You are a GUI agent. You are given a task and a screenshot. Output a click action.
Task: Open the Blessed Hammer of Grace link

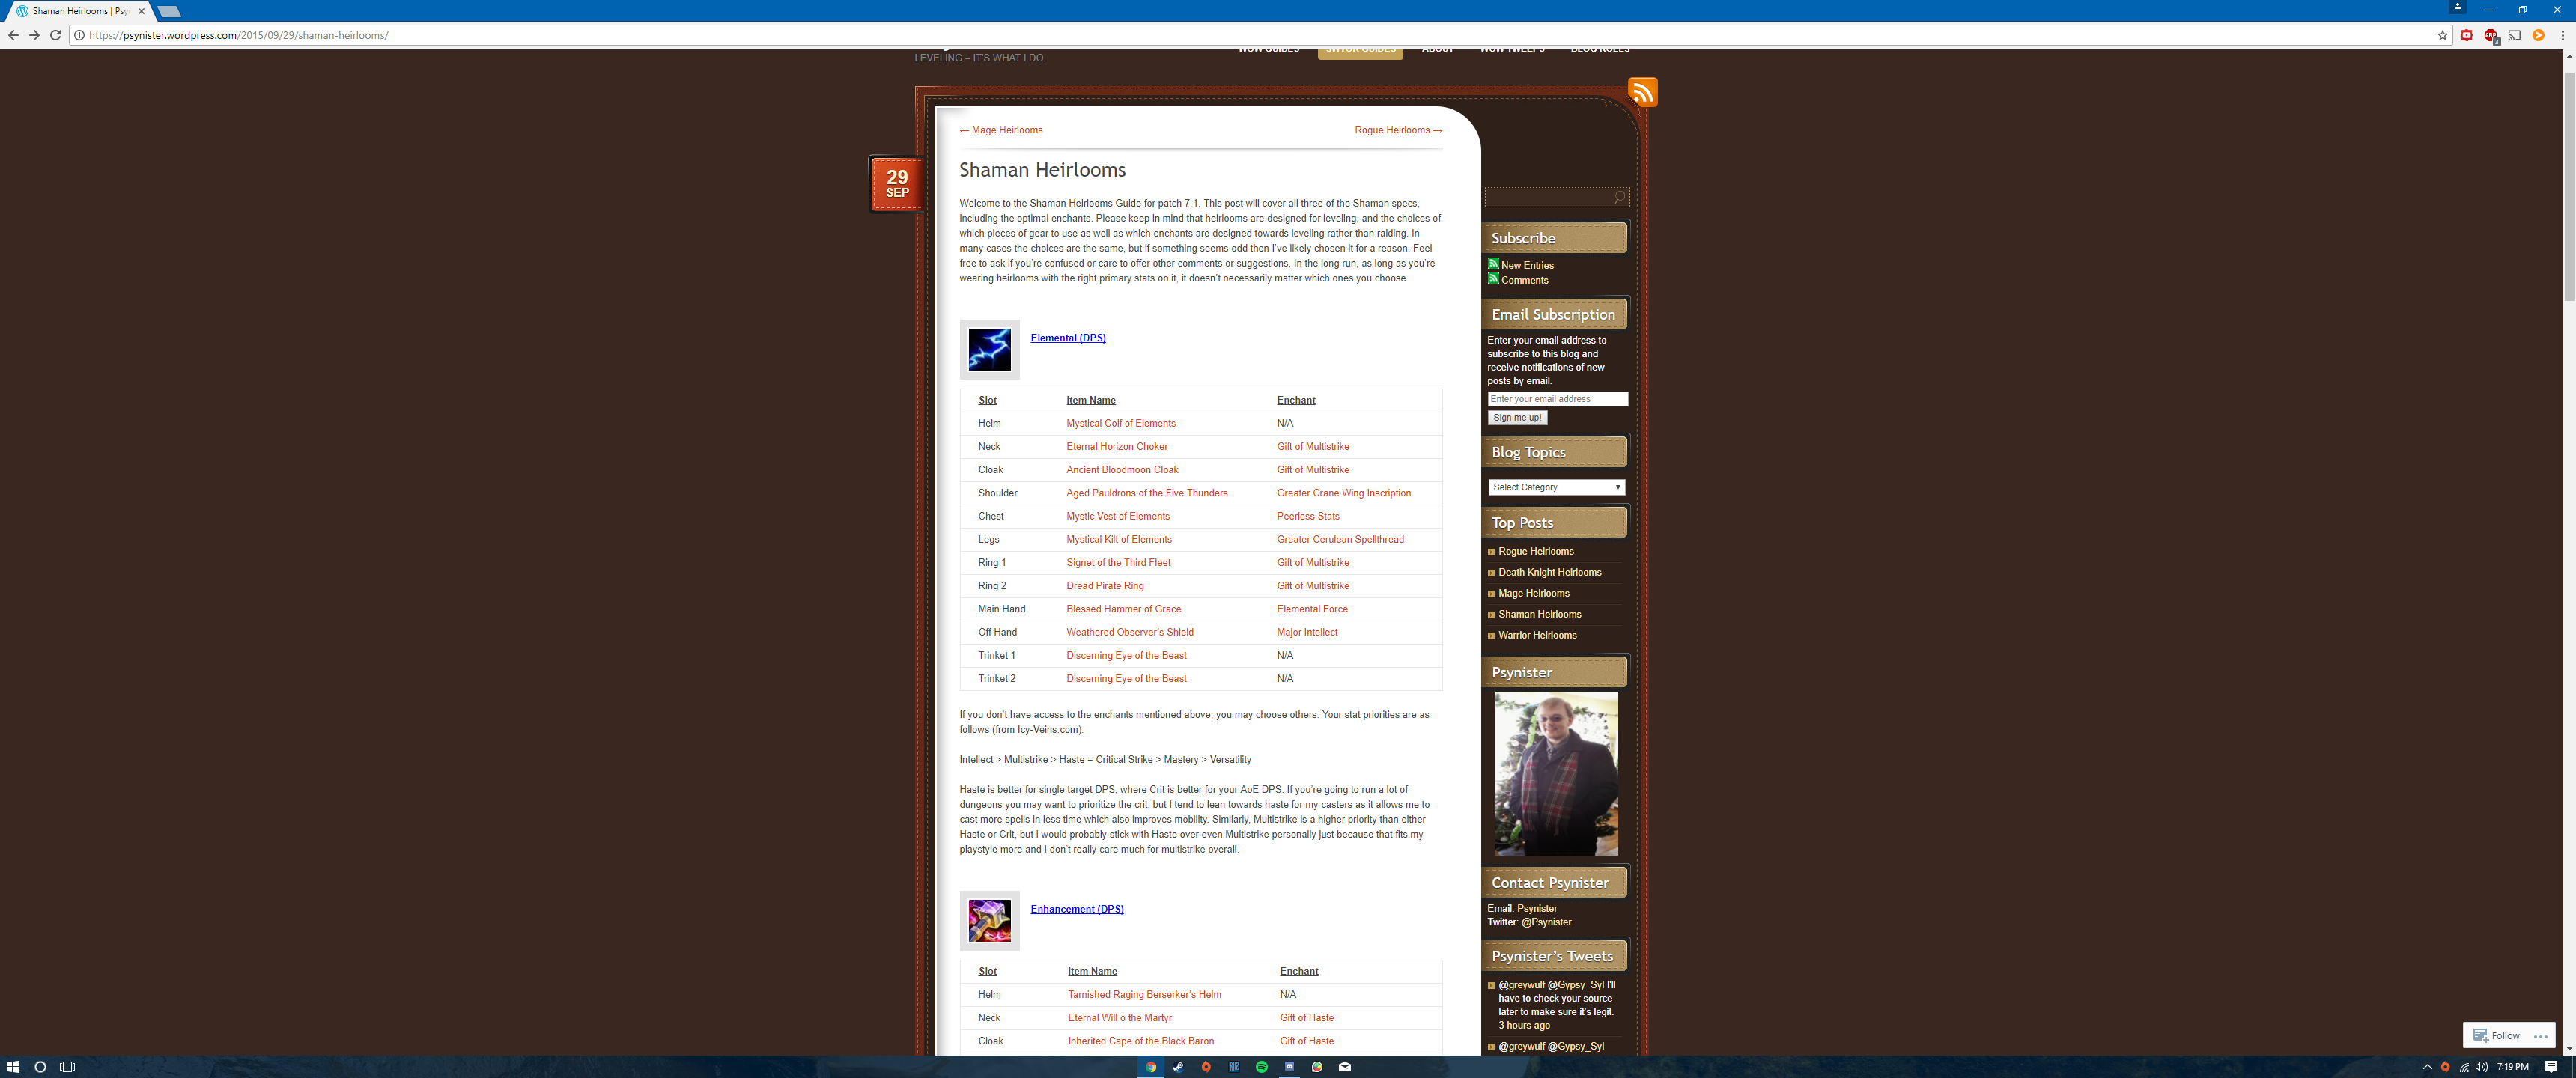coord(1123,609)
